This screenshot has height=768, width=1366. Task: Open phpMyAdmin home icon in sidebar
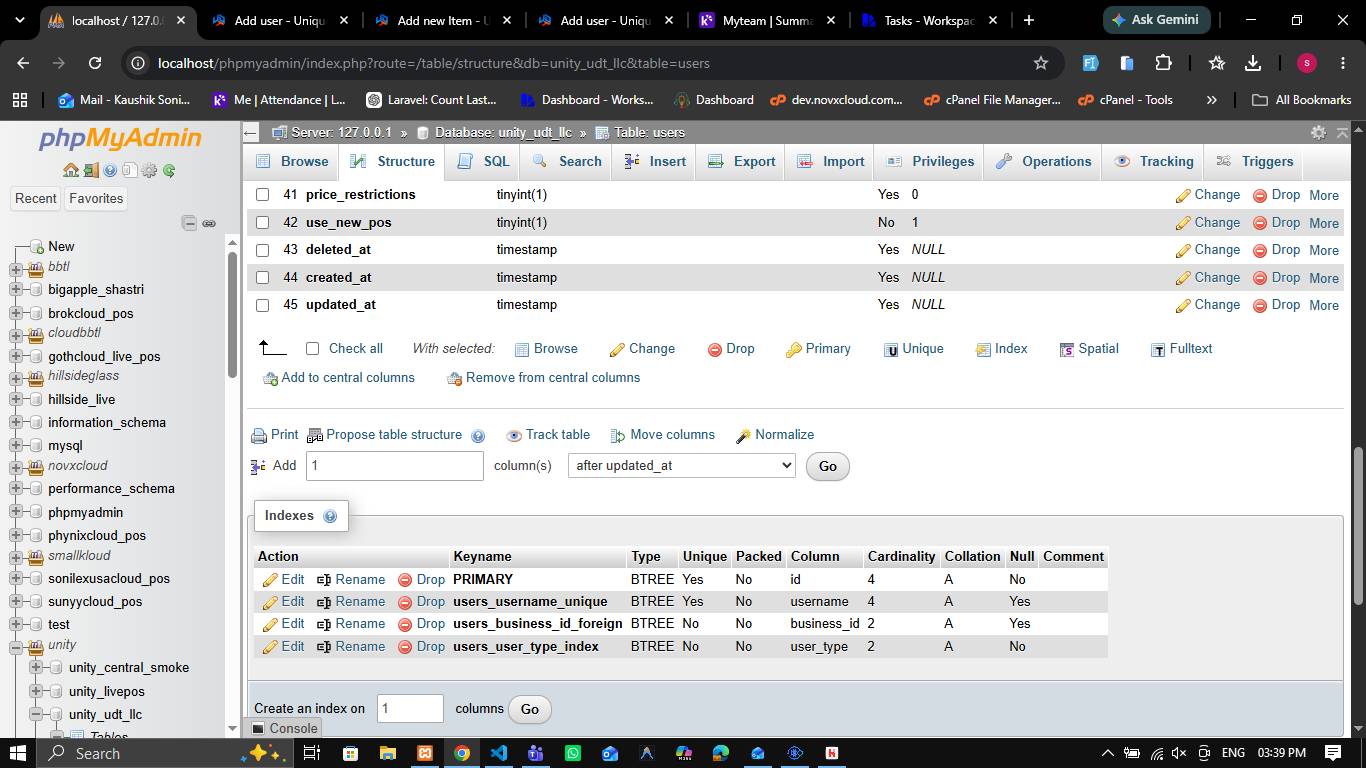[70, 171]
